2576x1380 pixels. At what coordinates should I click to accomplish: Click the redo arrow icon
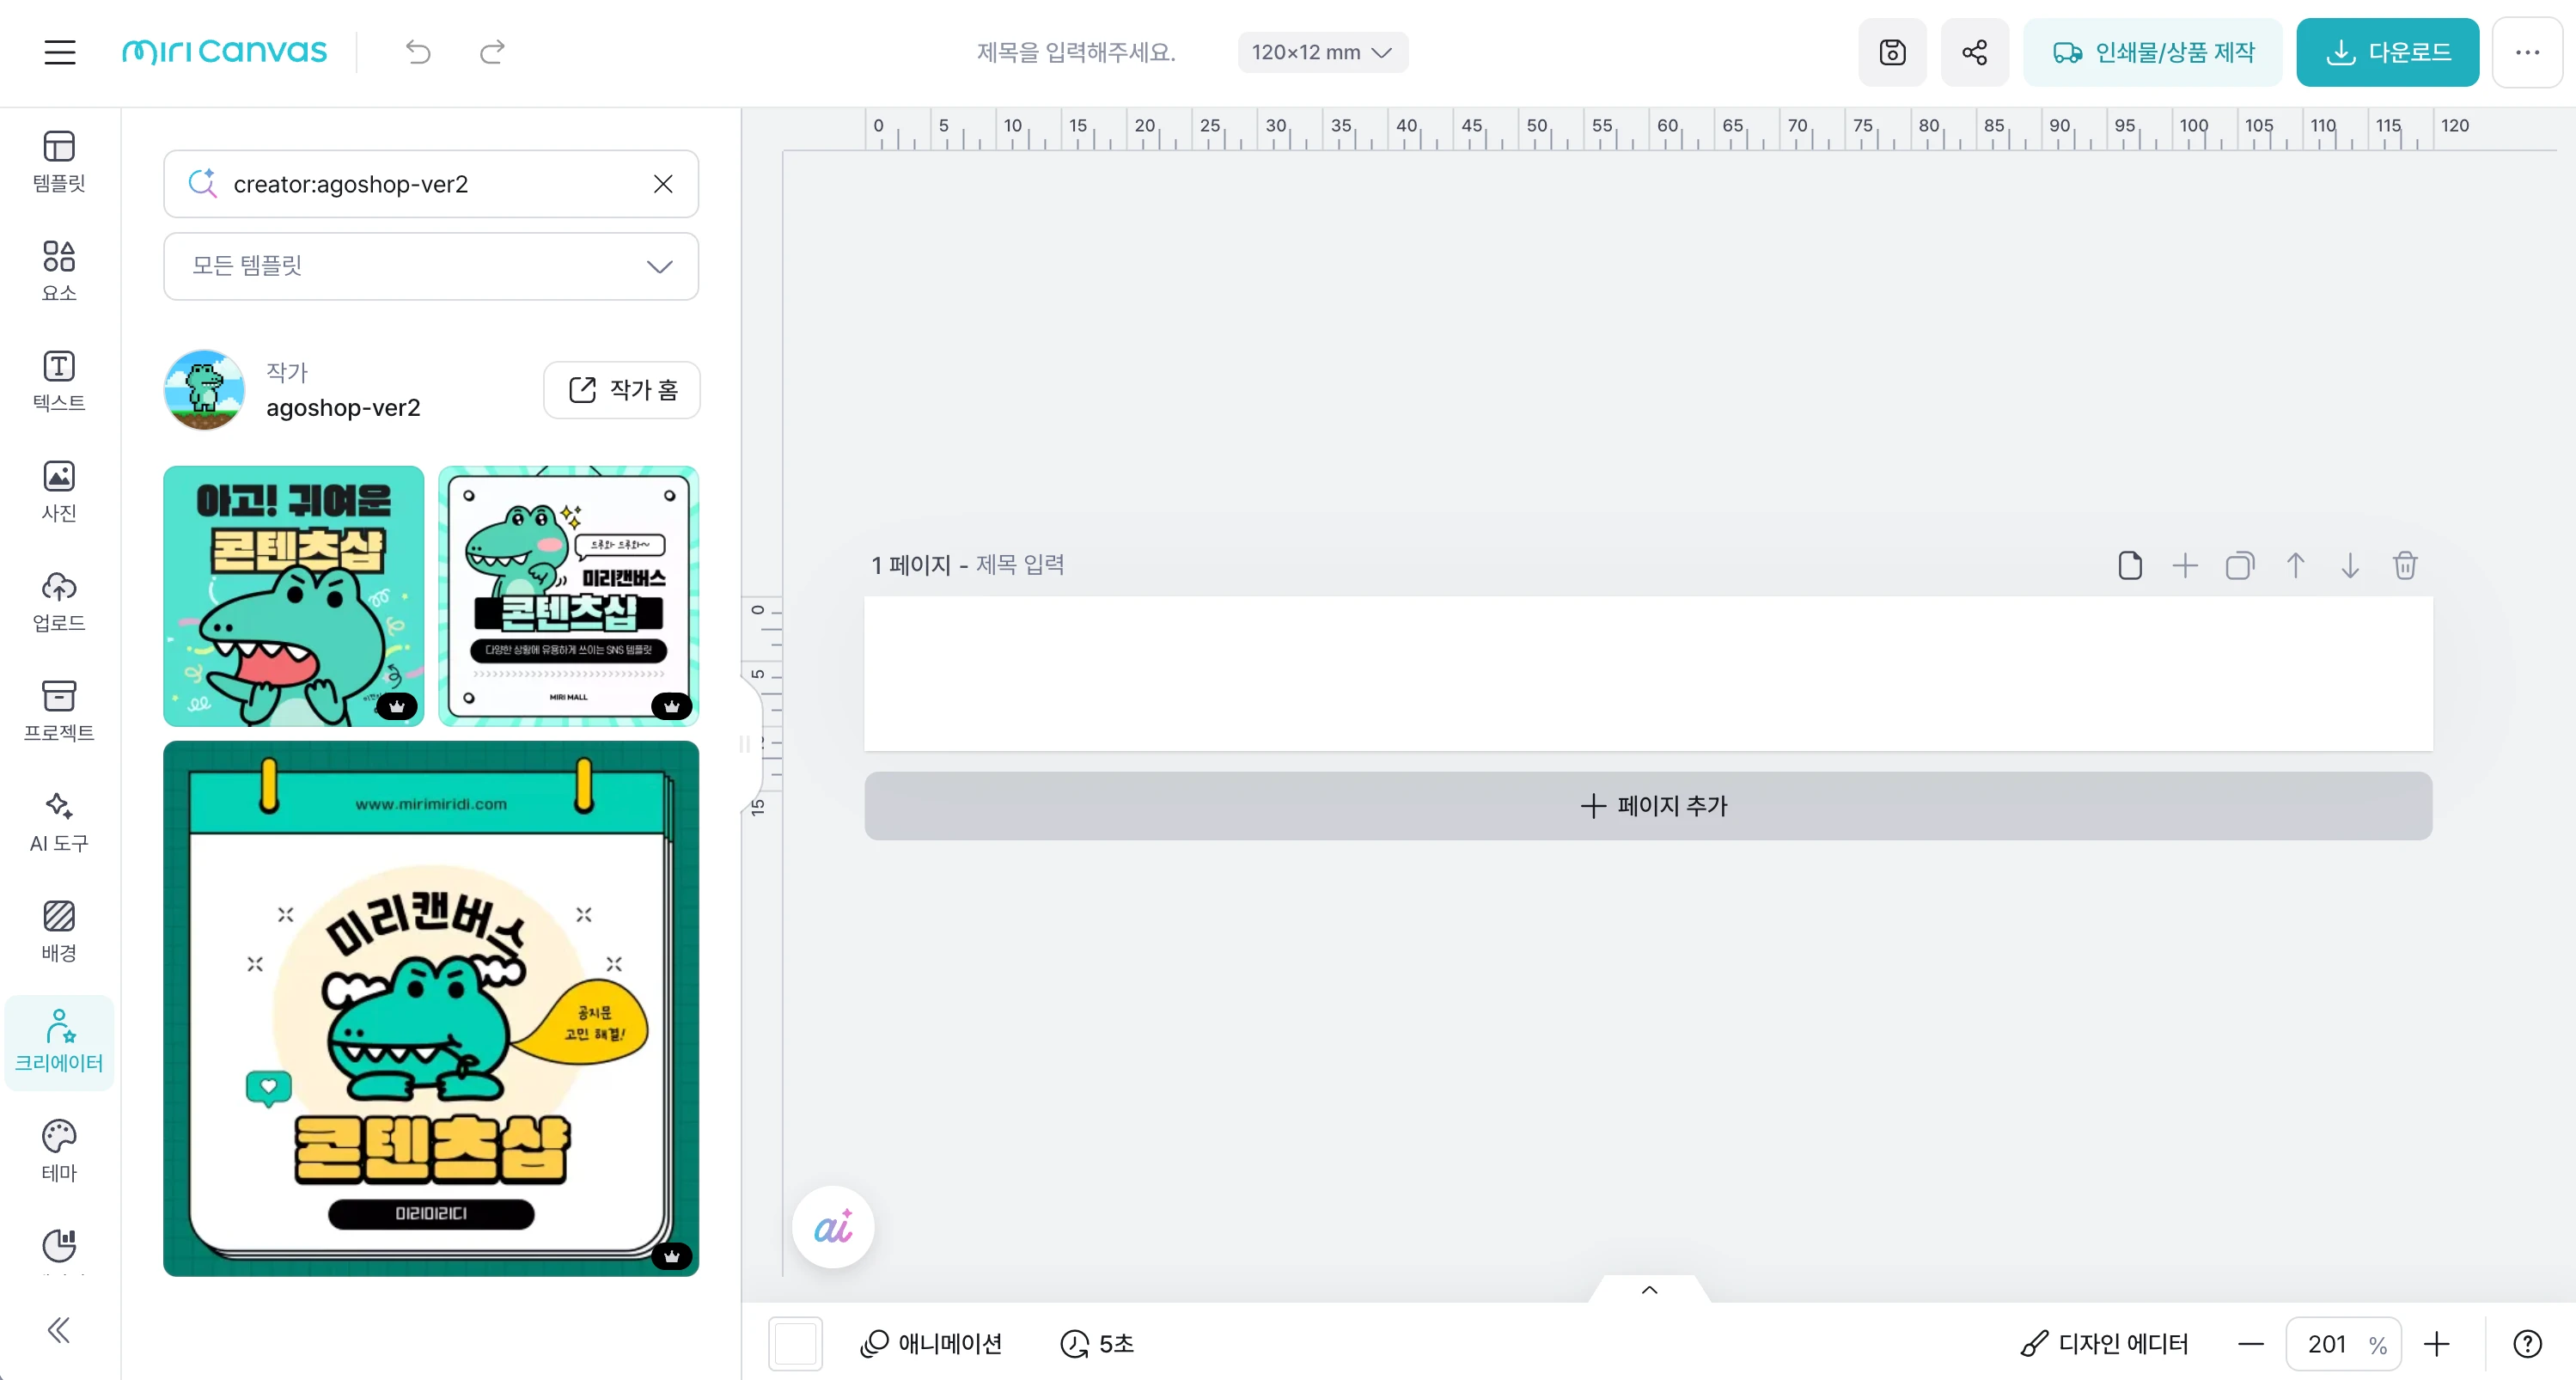point(492,52)
